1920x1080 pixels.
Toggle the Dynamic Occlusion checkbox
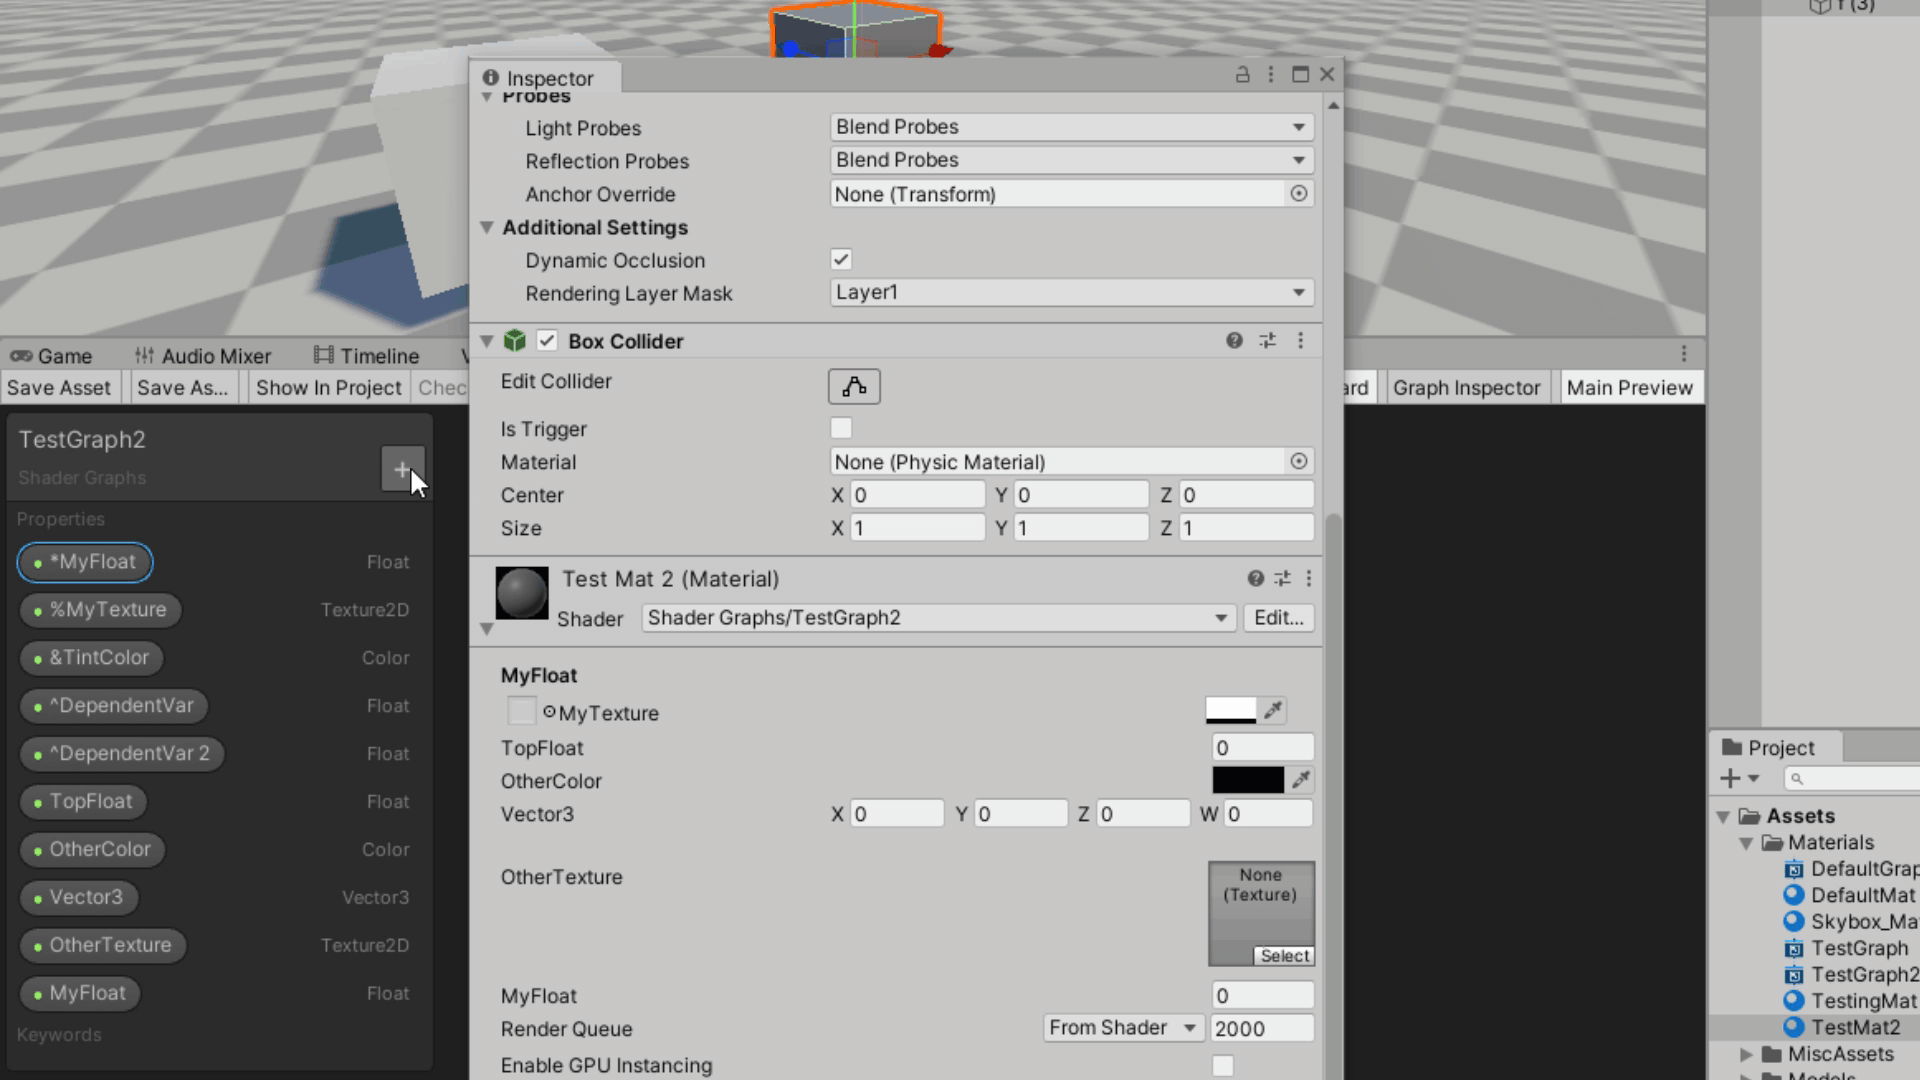pos(841,260)
